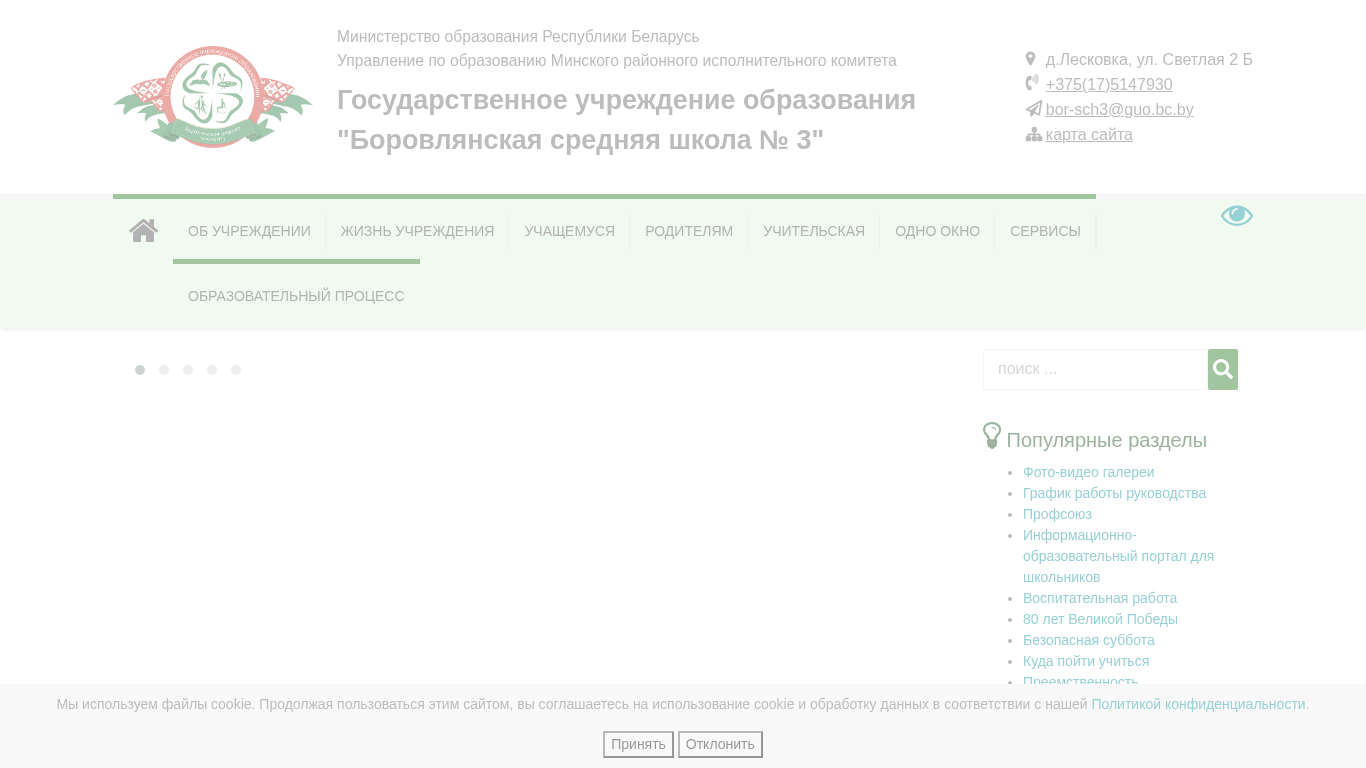Select the fifth slider dot indicator
Viewport: 1366px width, 768px height.
tap(236, 370)
